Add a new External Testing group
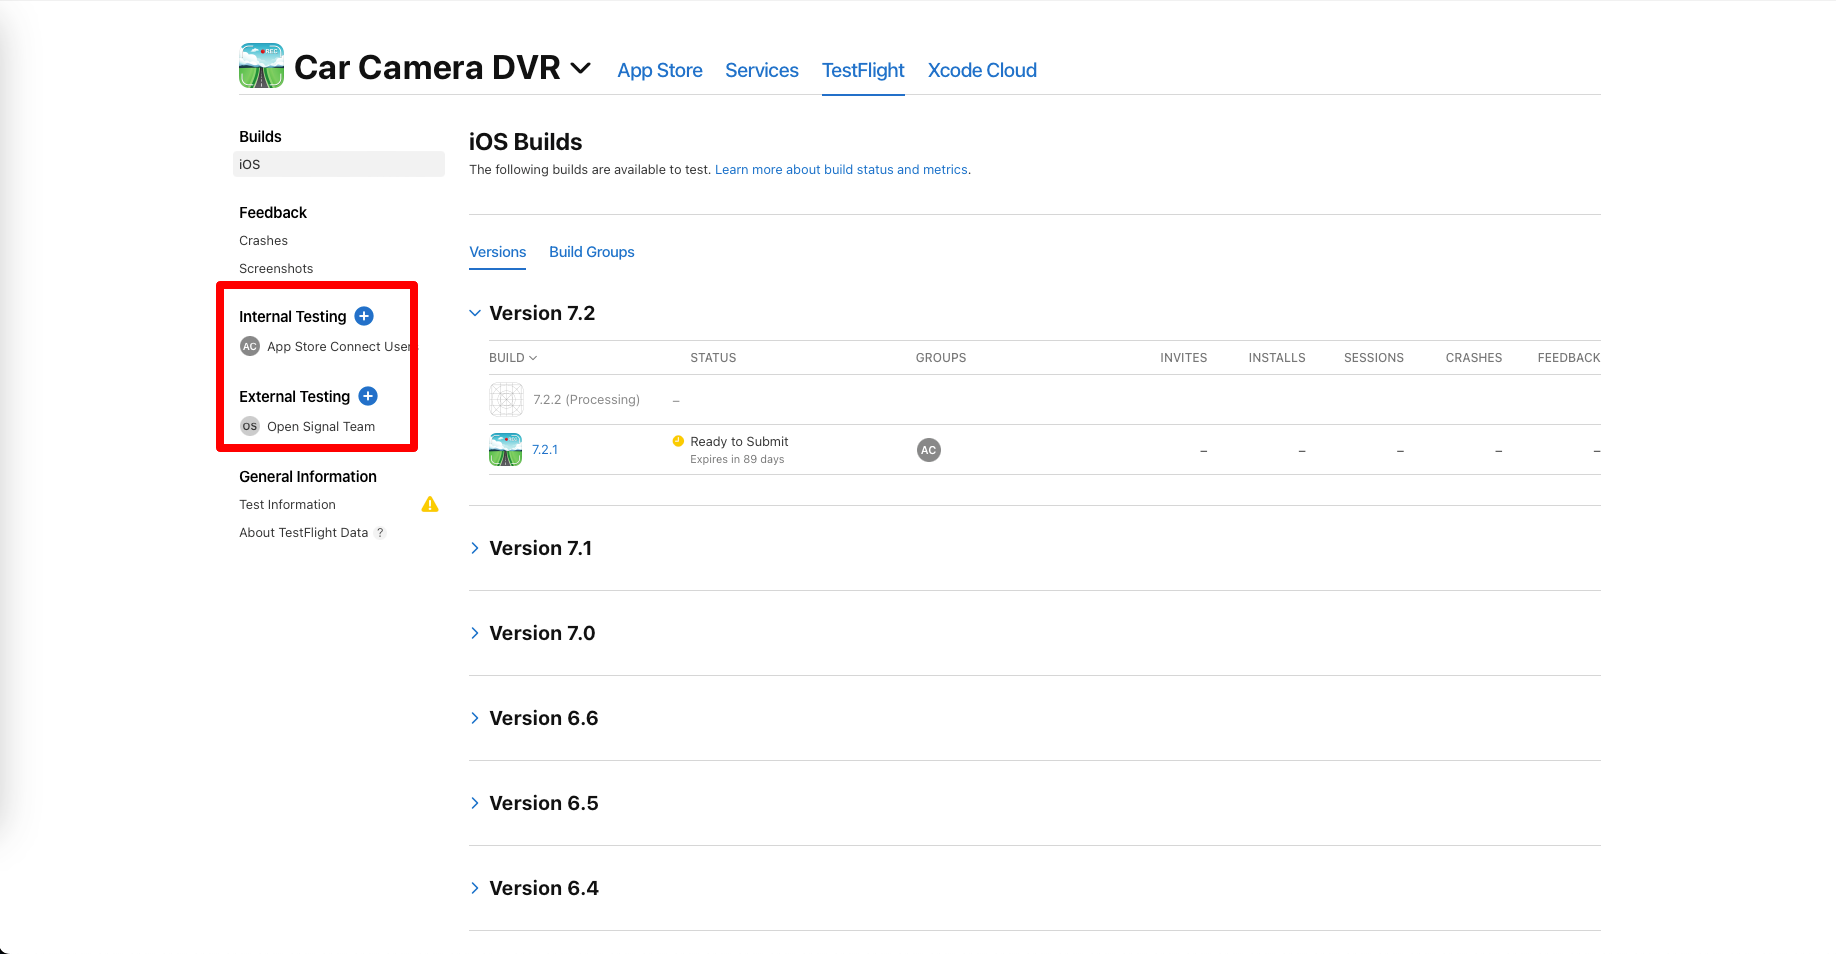Image resolution: width=1836 pixels, height=954 pixels. tap(368, 396)
